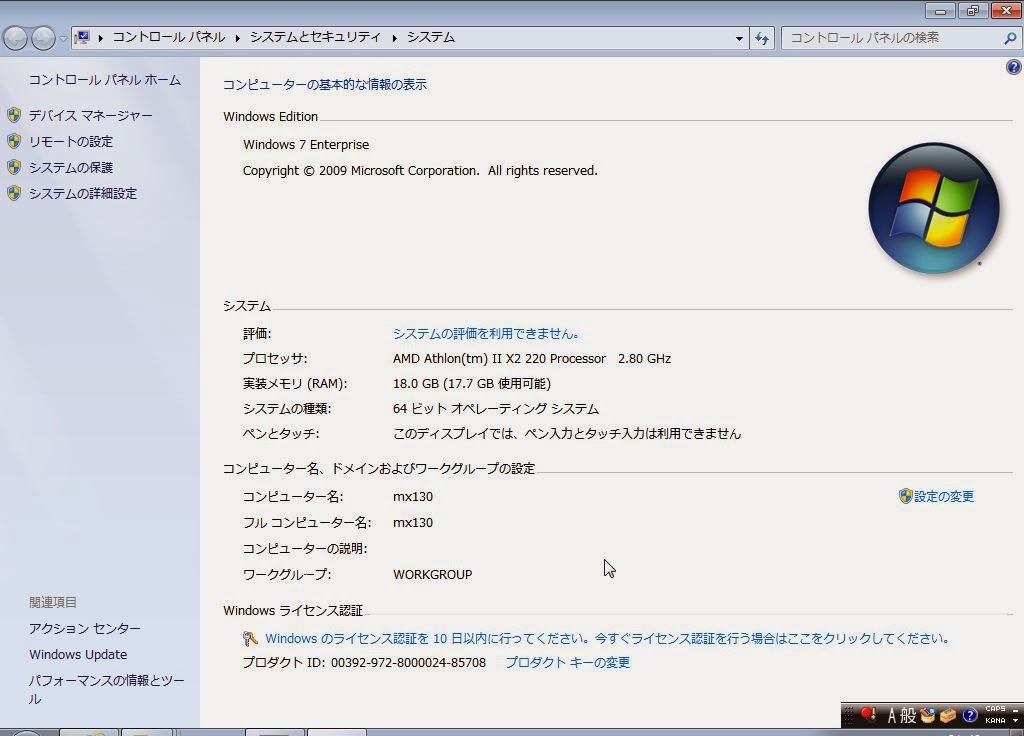
Task: Click the システム breadcrumb segment
Action: [430, 37]
